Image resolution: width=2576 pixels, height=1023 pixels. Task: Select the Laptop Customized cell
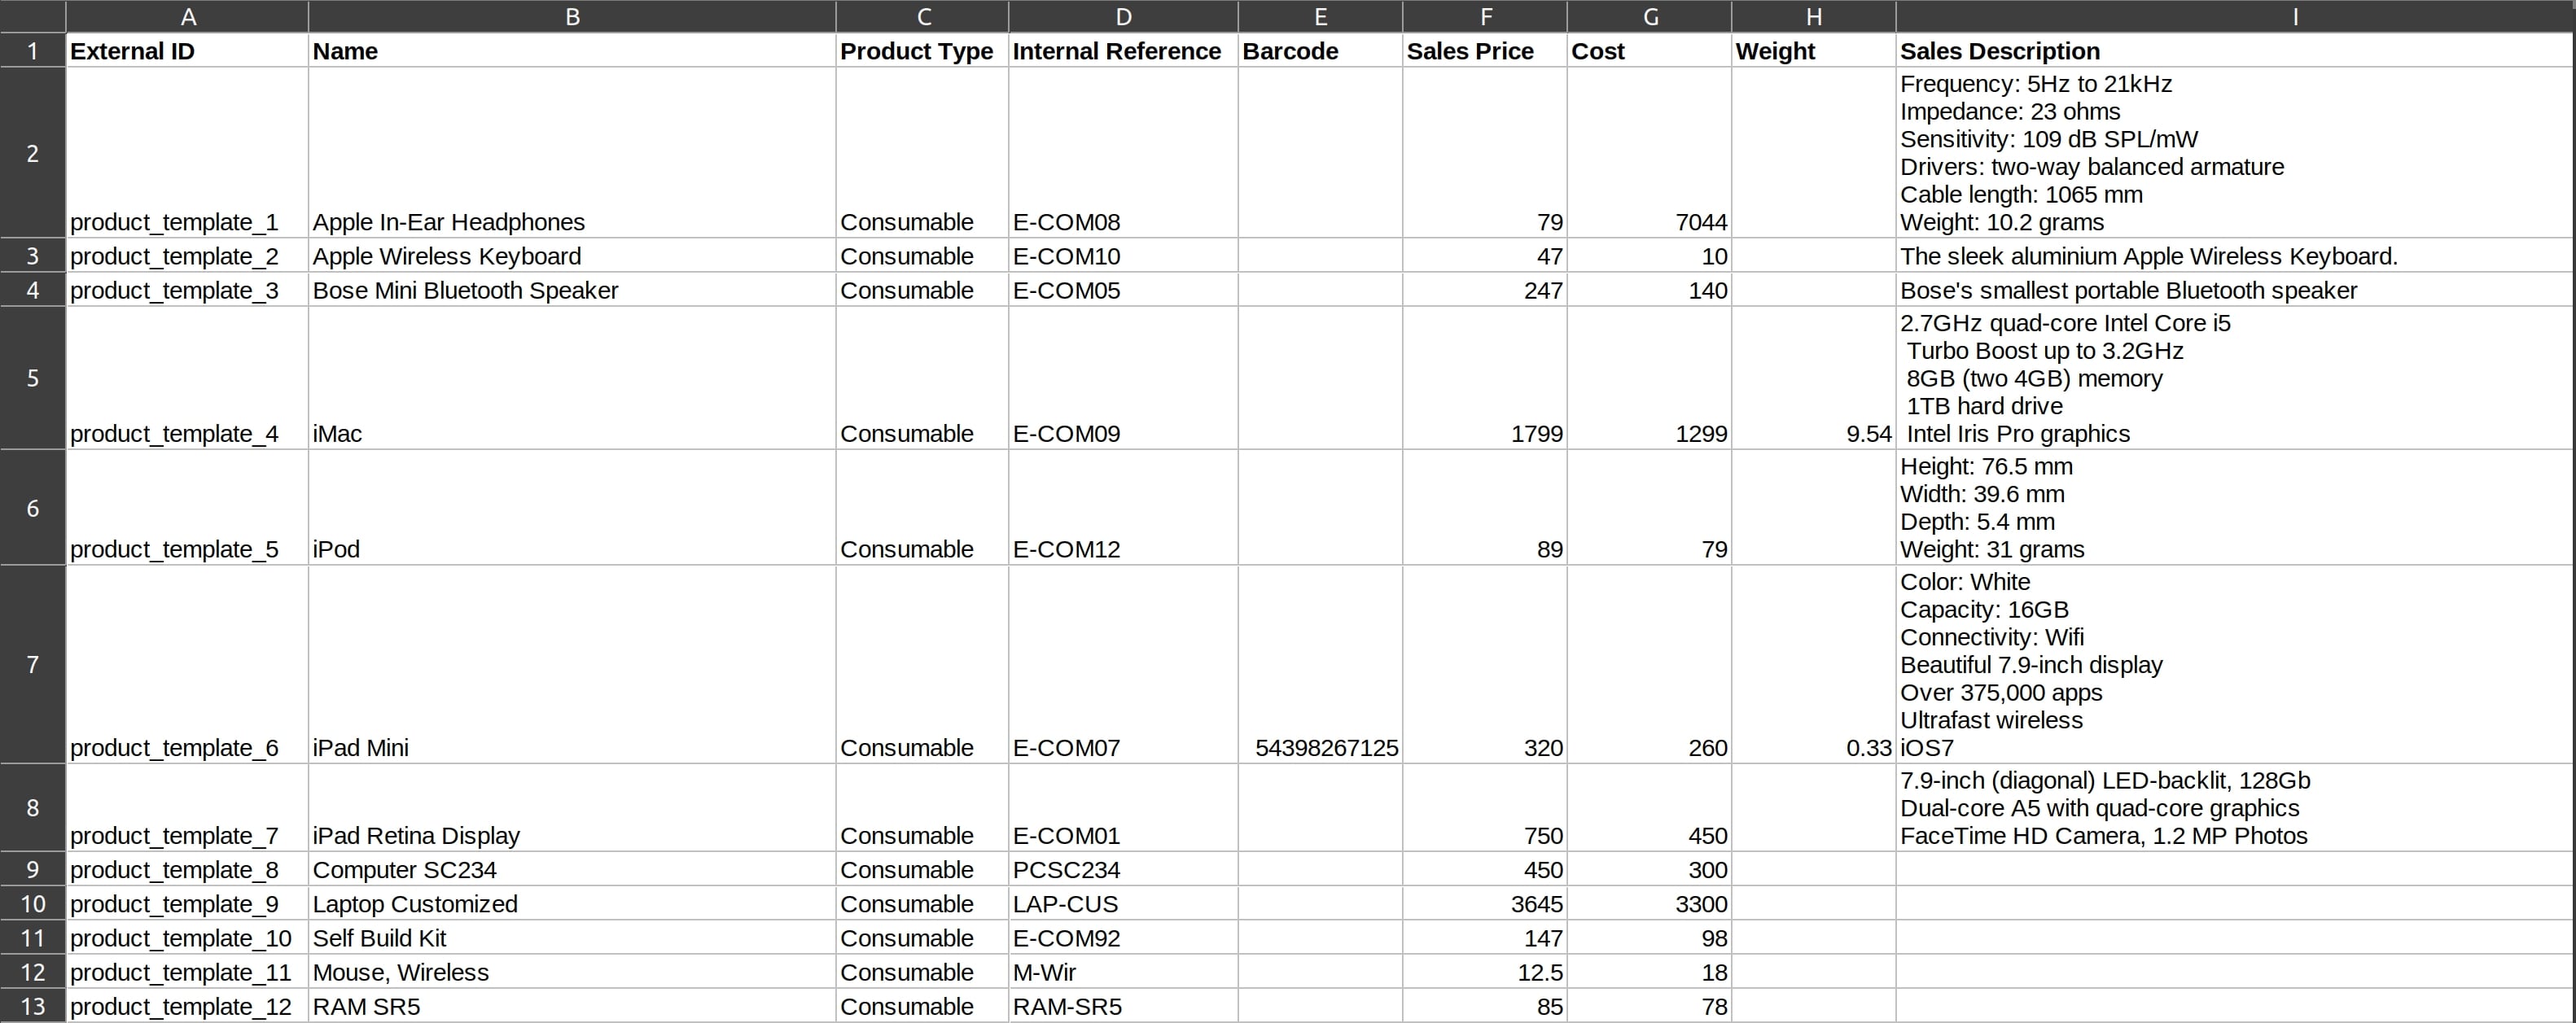click(572, 903)
